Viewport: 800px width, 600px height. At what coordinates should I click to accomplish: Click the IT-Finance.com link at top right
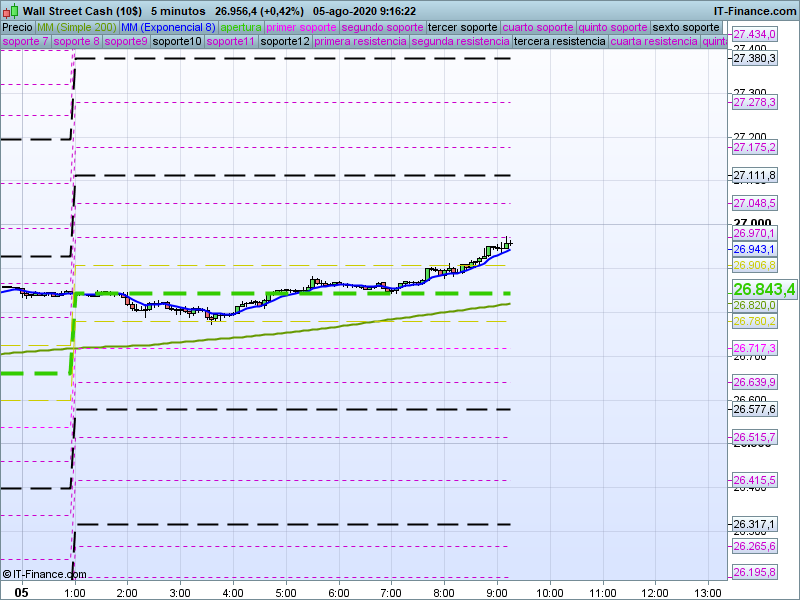click(755, 10)
